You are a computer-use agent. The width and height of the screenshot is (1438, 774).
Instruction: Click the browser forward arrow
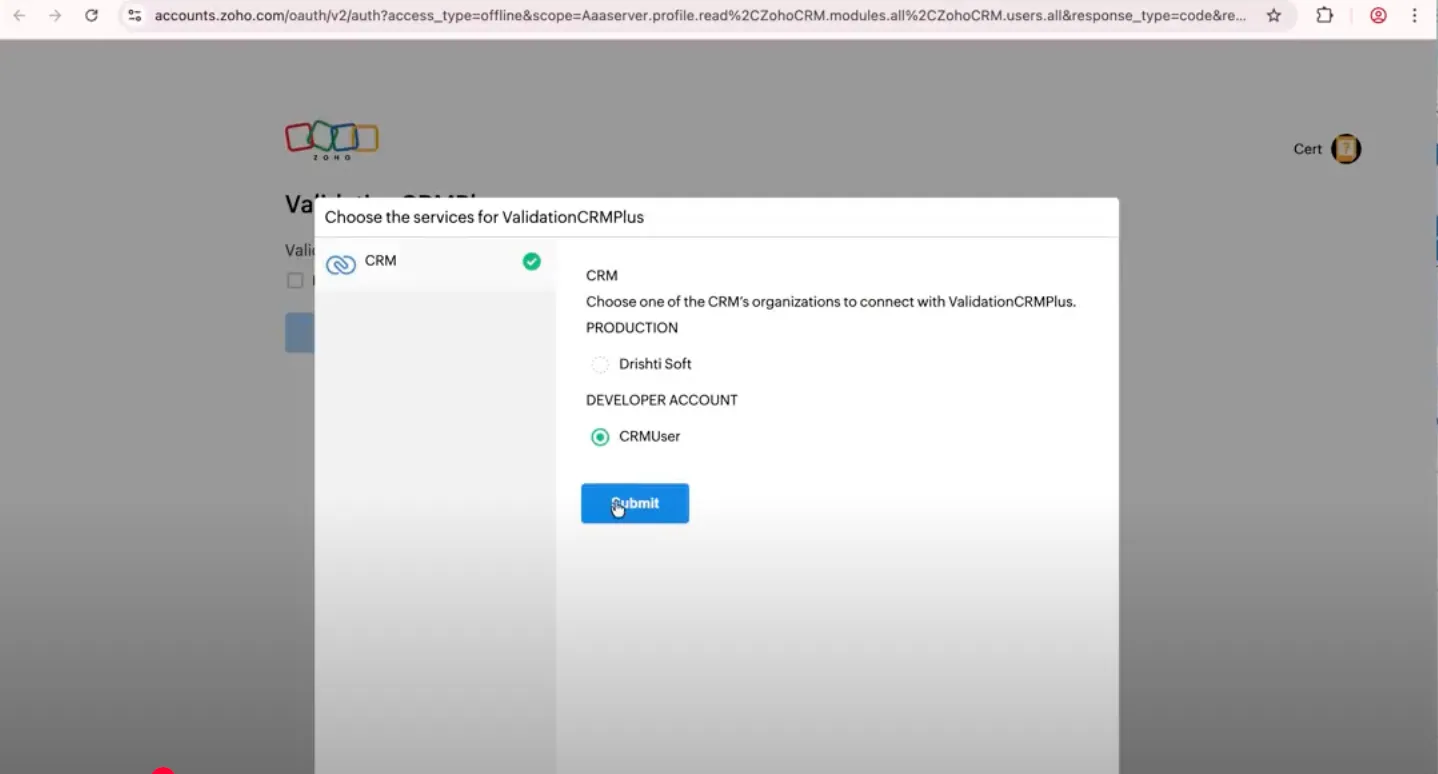55,16
